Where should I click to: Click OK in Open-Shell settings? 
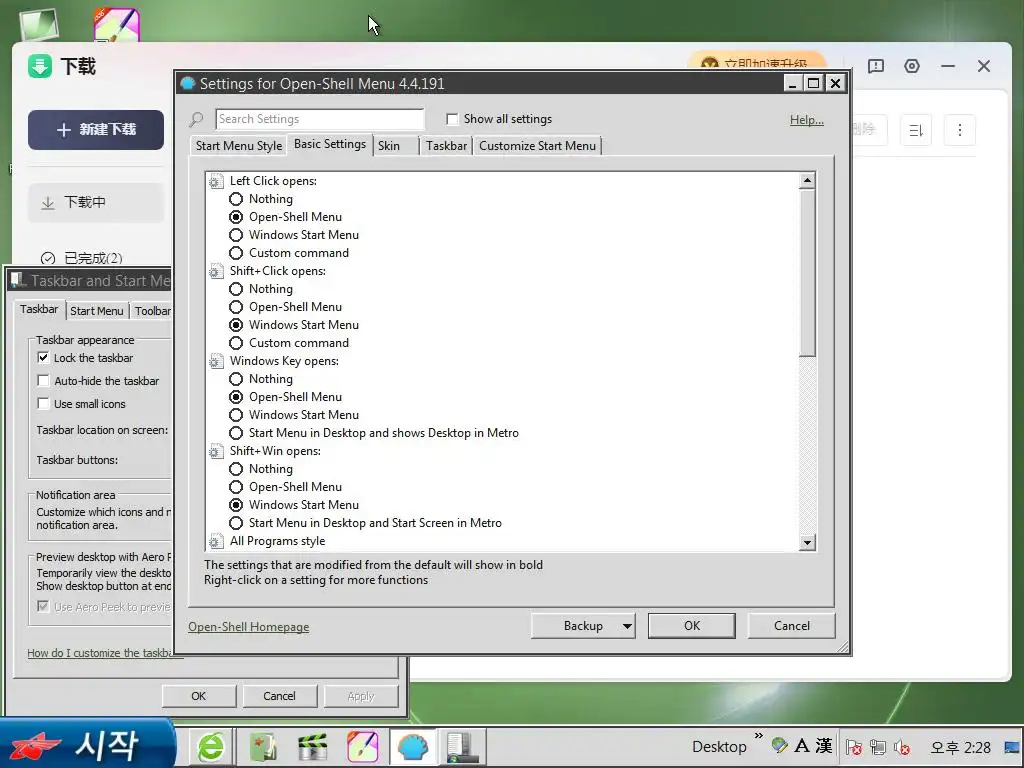pos(692,626)
